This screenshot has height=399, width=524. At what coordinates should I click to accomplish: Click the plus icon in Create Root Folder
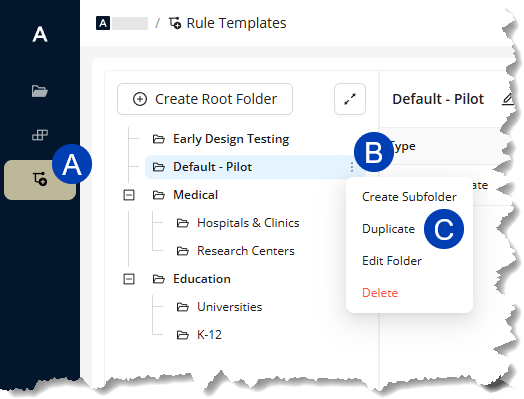[140, 99]
